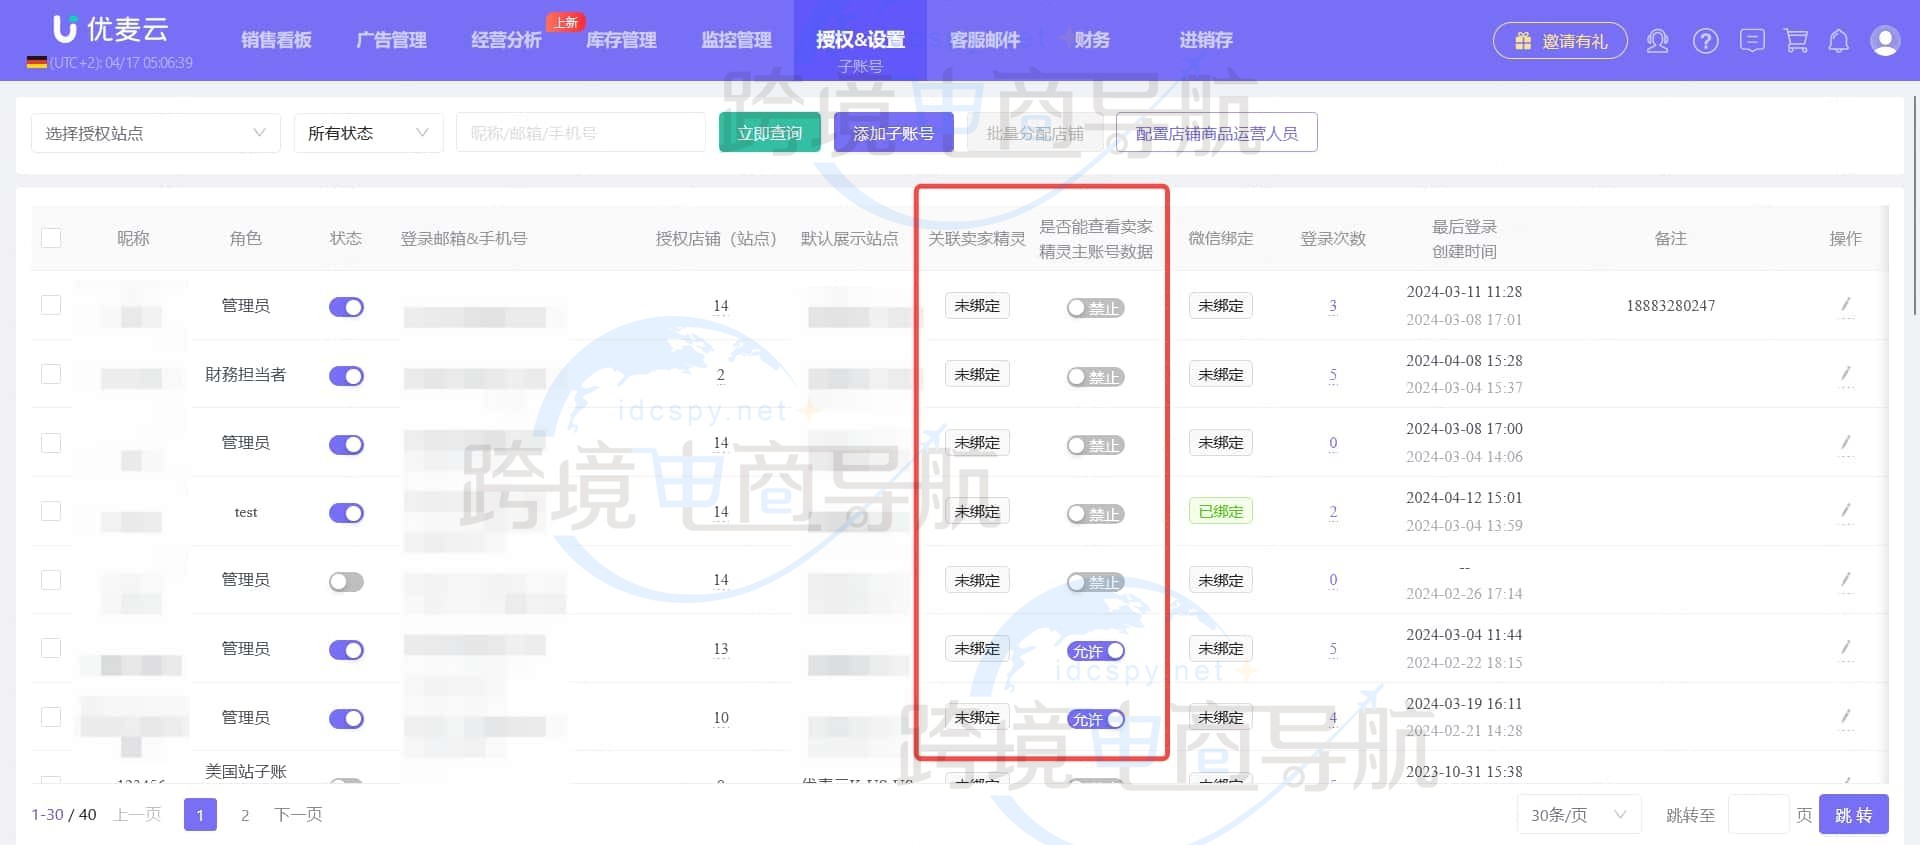Click the 跳转至 page number field

[1758, 815]
